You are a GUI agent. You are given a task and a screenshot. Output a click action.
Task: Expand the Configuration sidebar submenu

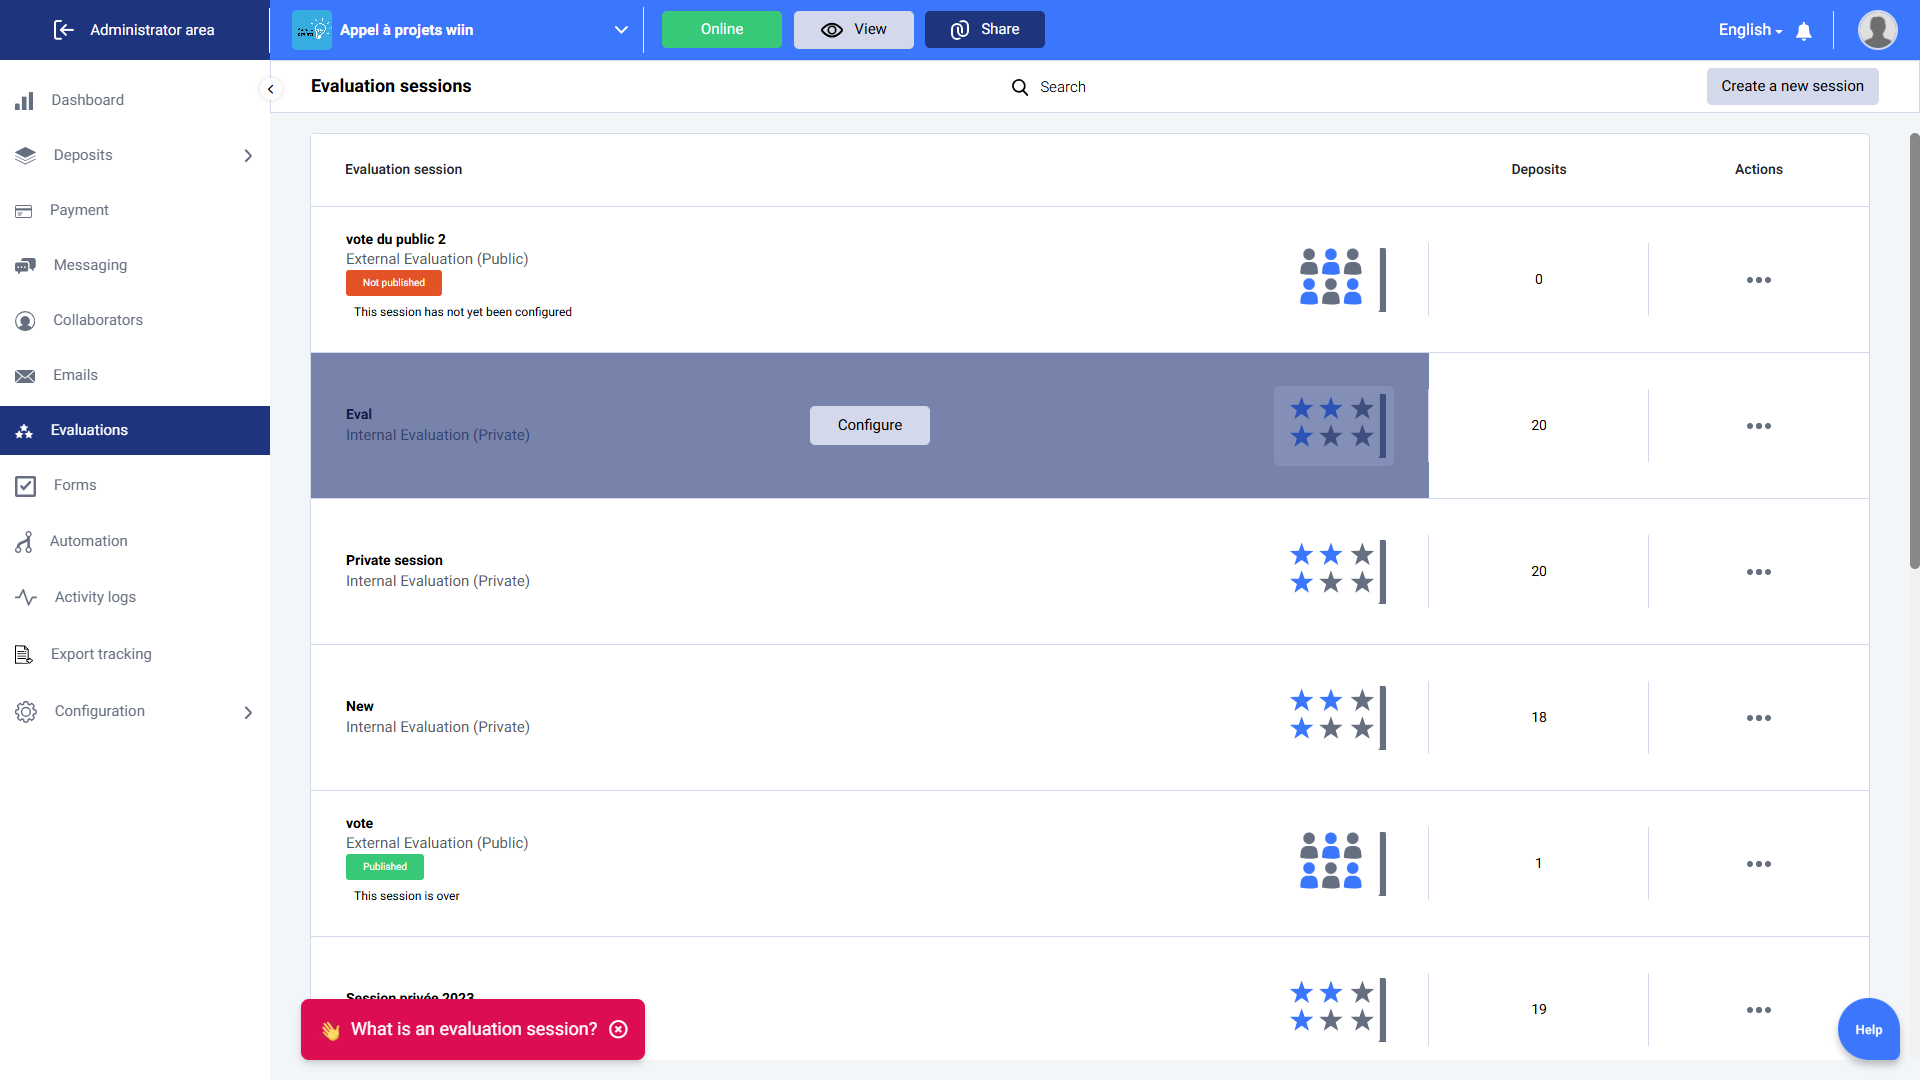pyautogui.click(x=248, y=712)
